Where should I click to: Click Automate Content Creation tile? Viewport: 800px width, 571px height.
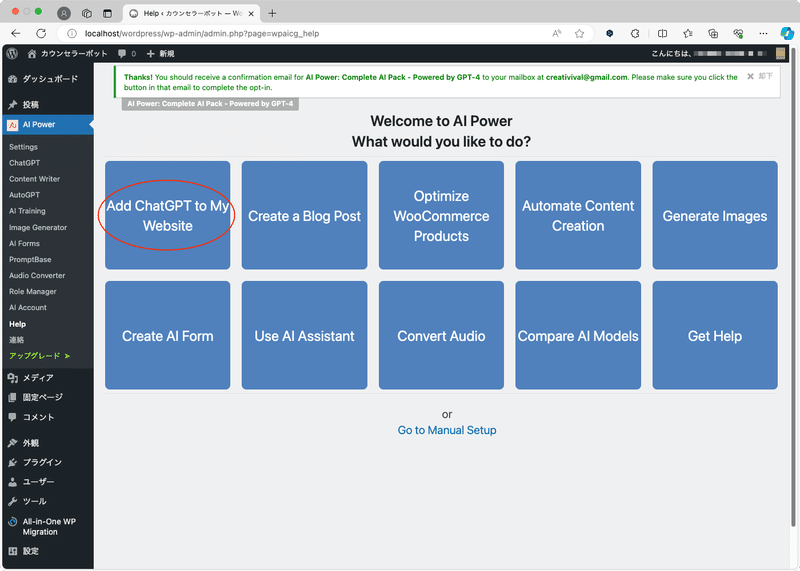pos(578,215)
